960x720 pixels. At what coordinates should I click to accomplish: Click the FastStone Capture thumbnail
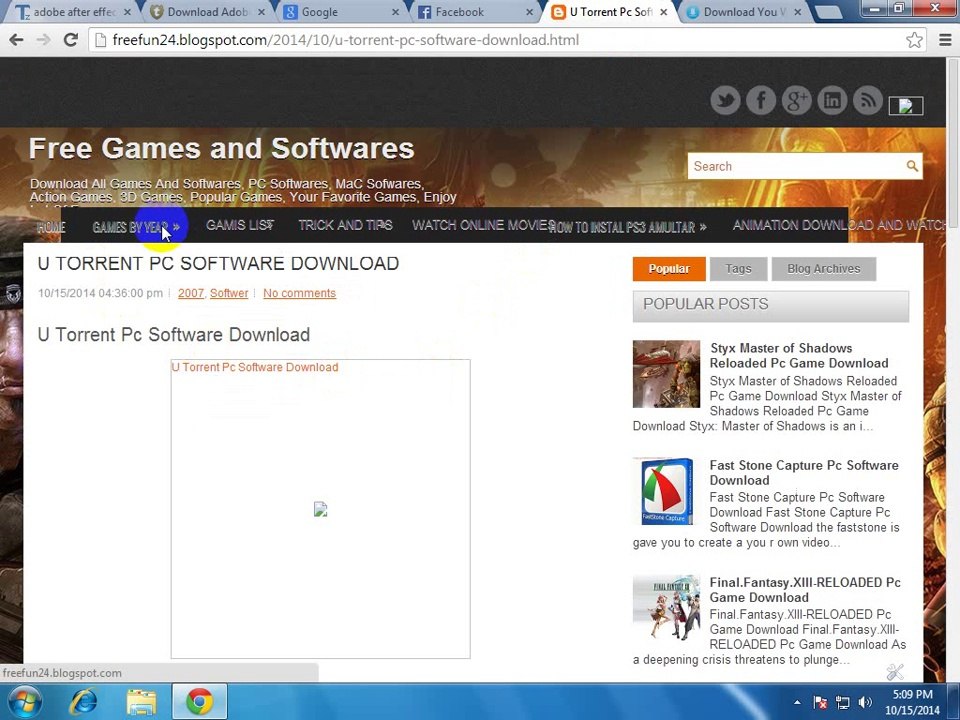pyautogui.click(x=666, y=491)
